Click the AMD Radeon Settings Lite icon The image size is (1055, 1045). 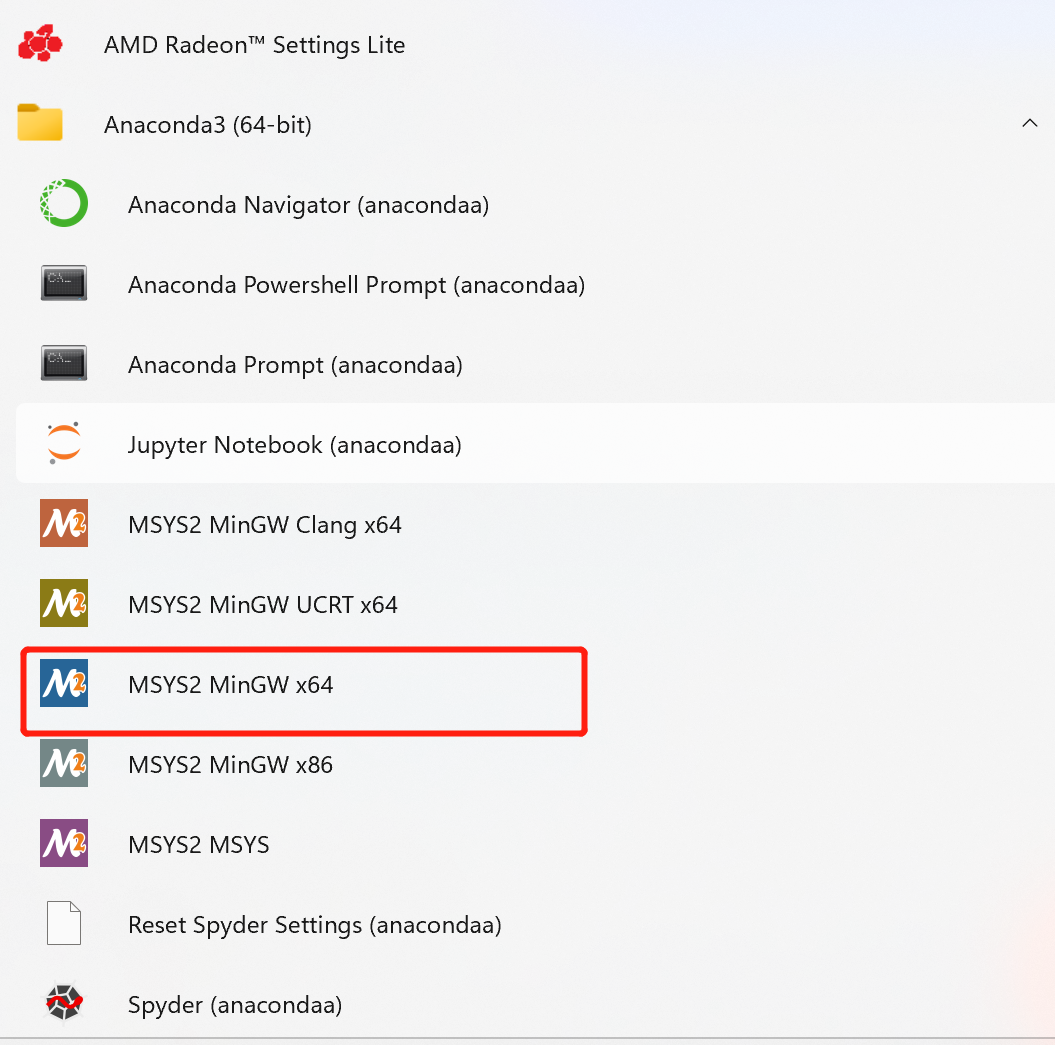pyautogui.click(x=40, y=44)
